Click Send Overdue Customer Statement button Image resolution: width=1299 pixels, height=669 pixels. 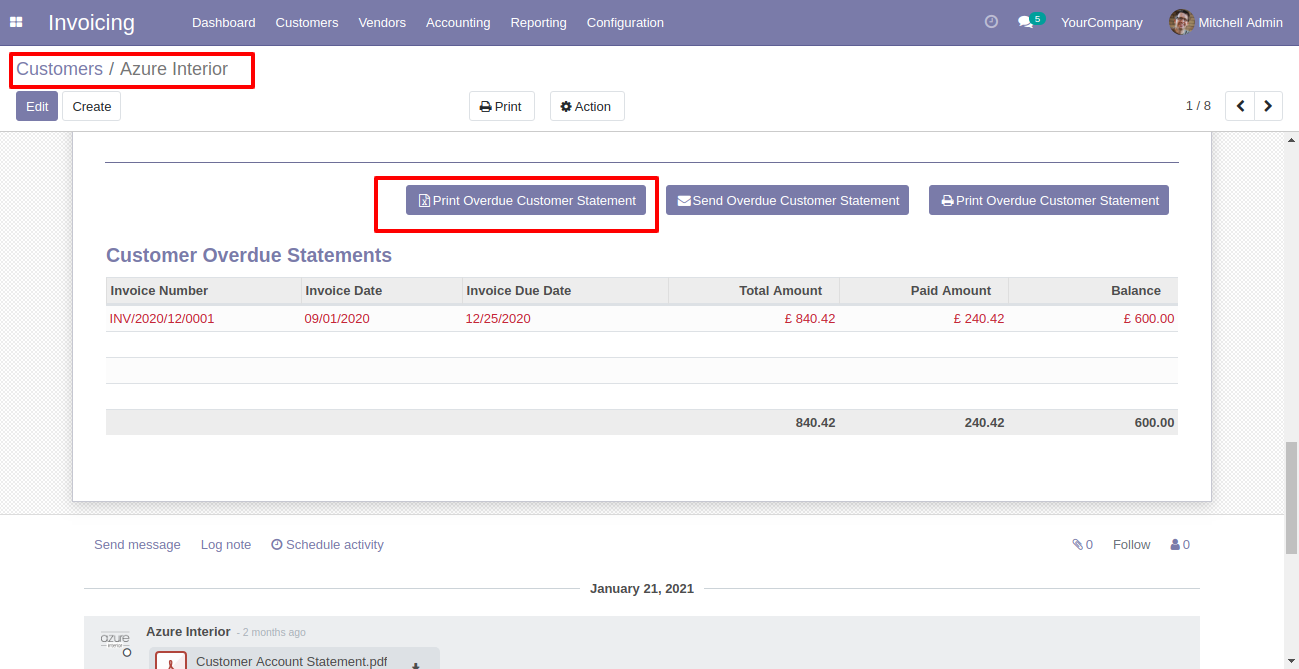tap(787, 200)
